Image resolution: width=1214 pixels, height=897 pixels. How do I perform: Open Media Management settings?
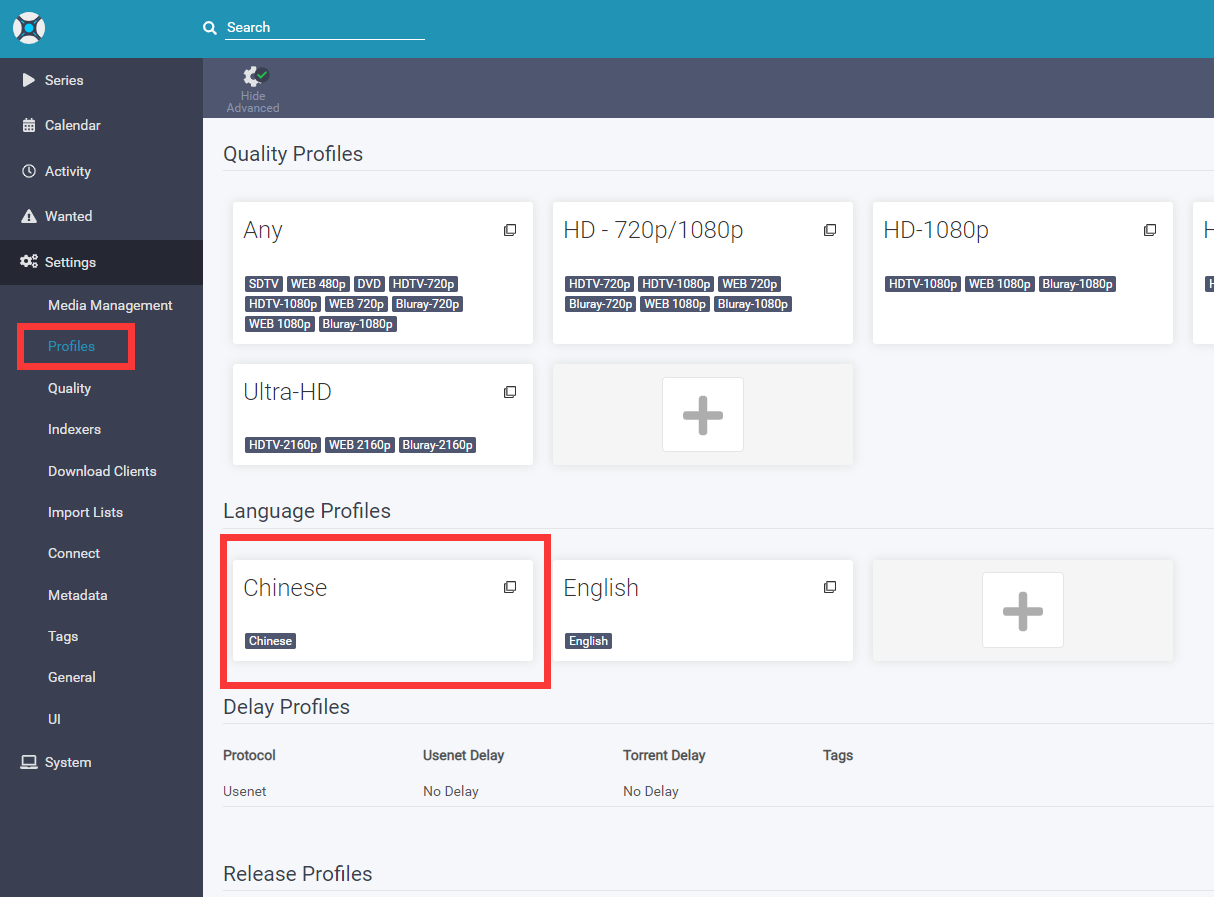(110, 305)
